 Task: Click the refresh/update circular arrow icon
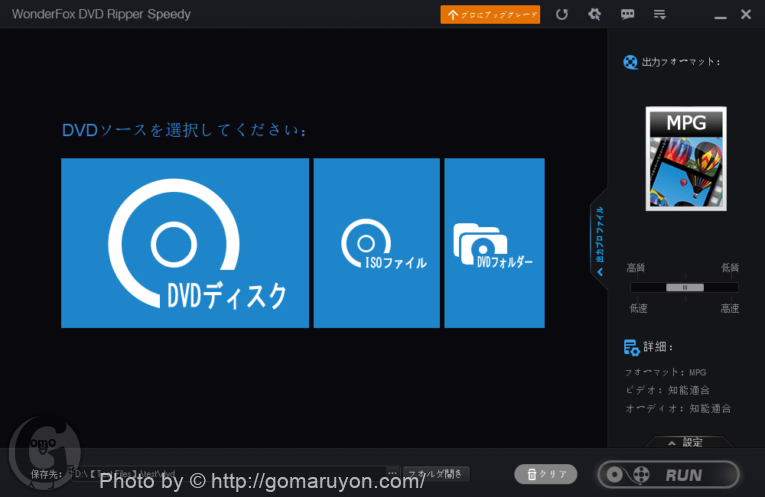[562, 15]
